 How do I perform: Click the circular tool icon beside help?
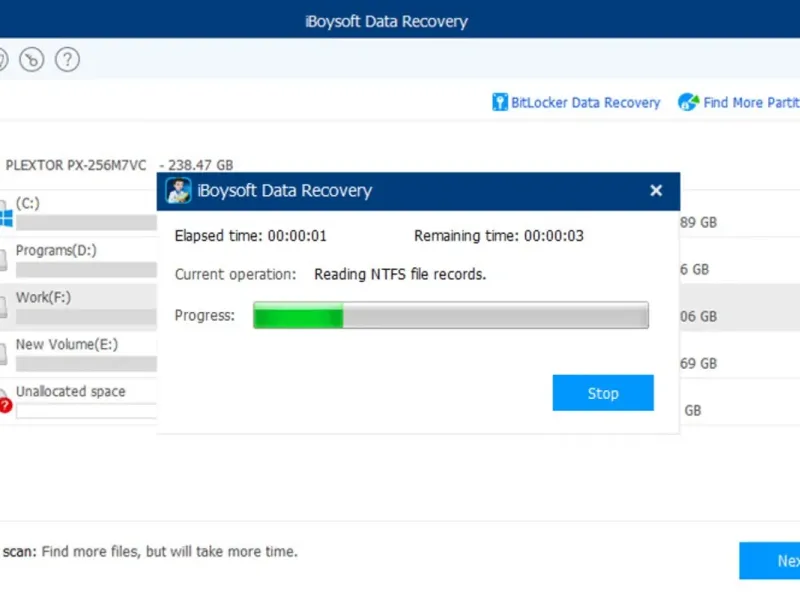tap(31, 59)
